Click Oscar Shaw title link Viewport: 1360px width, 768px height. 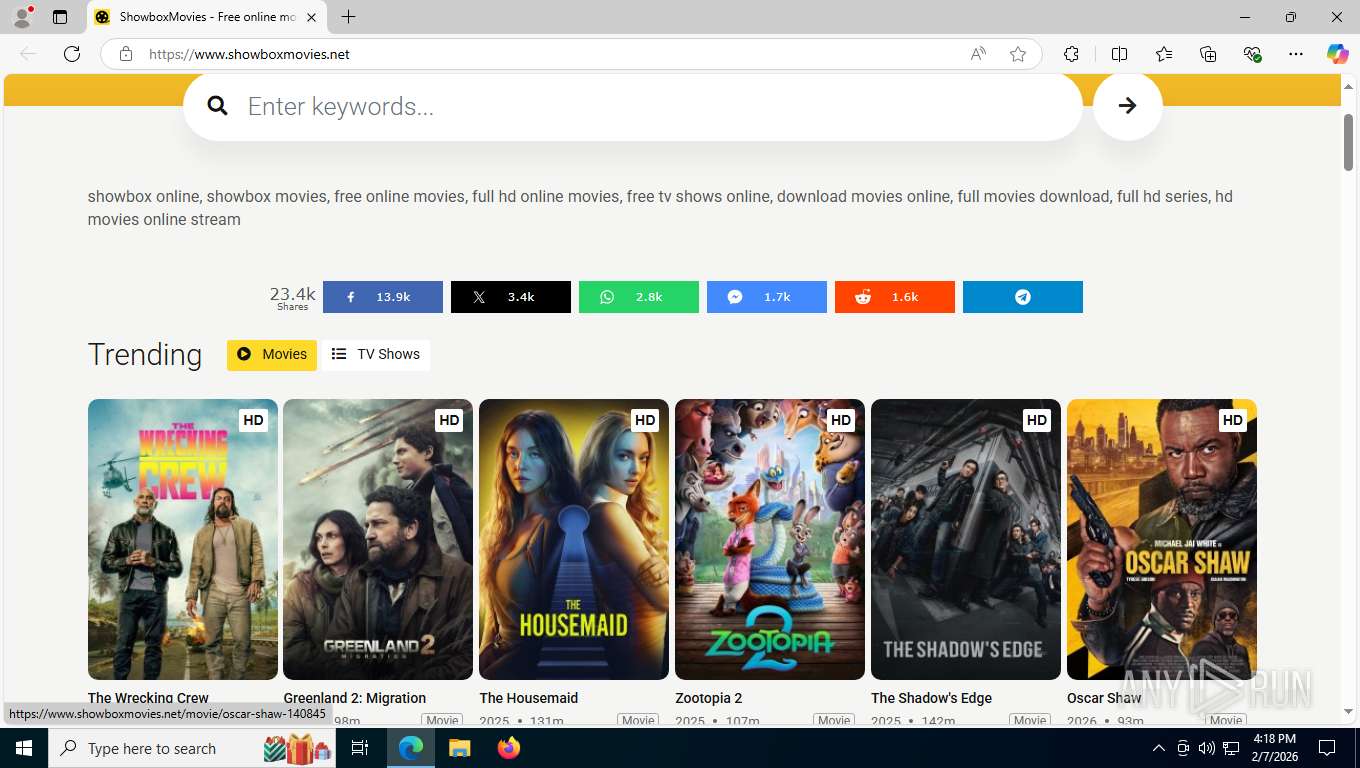click(x=1104, y=698)
